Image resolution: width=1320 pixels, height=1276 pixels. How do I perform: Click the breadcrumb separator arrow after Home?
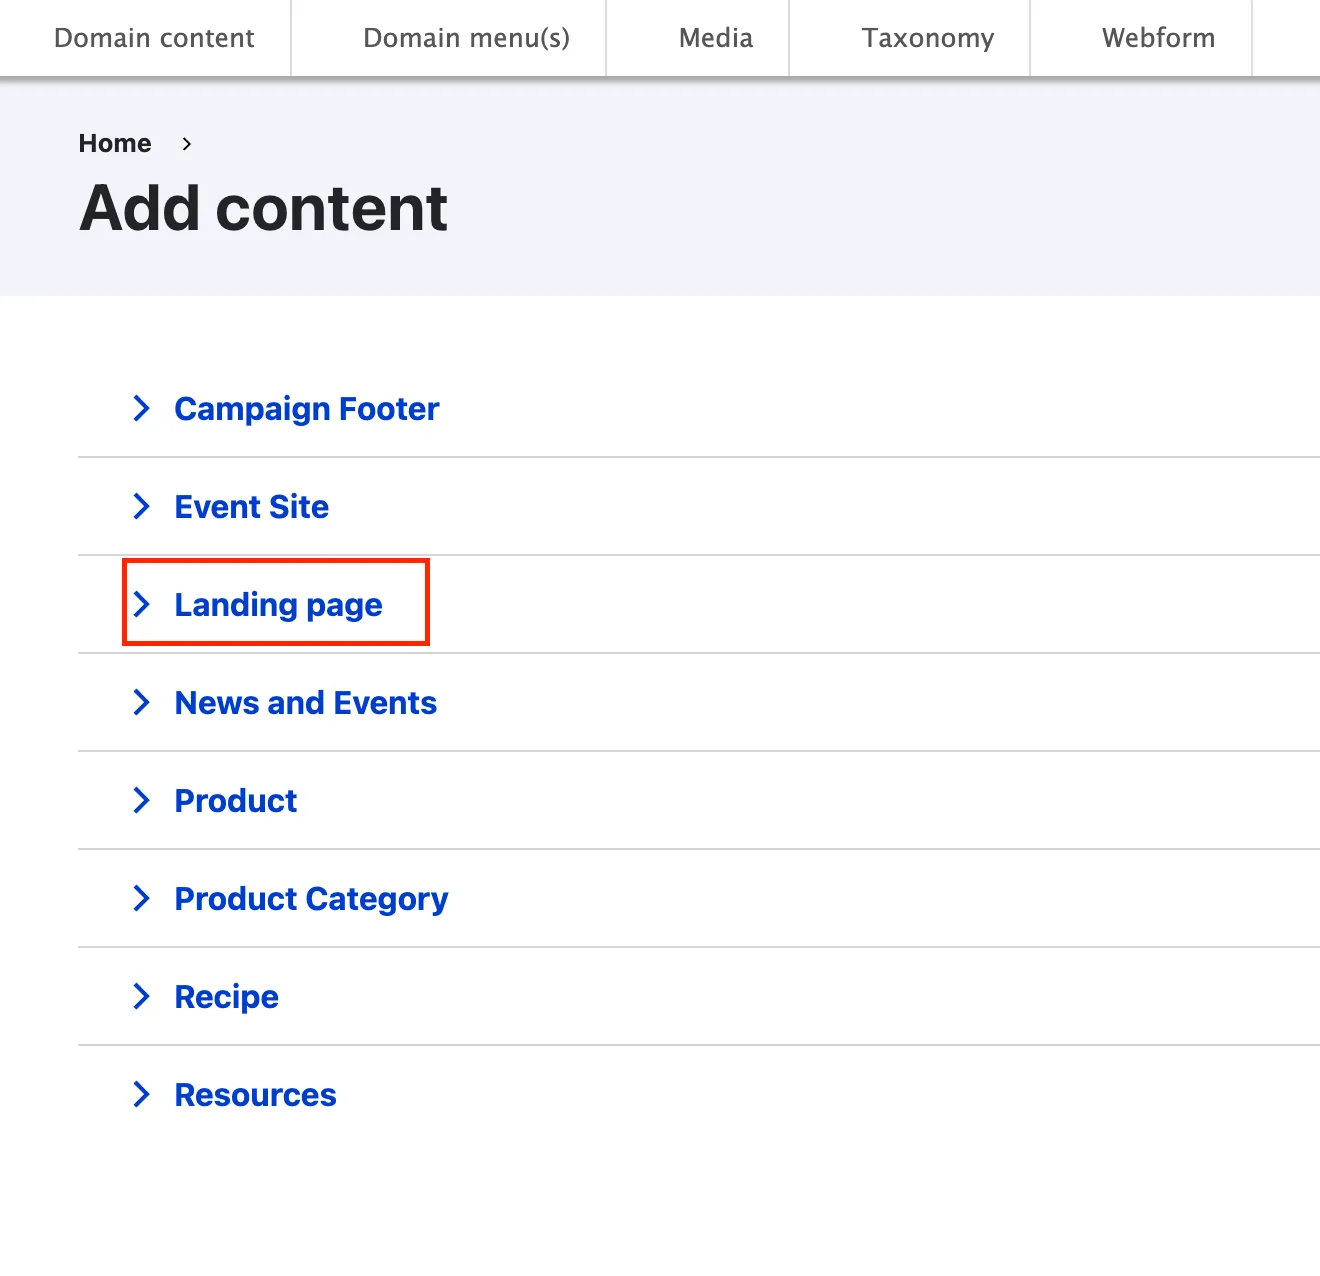tap(186, 144)
